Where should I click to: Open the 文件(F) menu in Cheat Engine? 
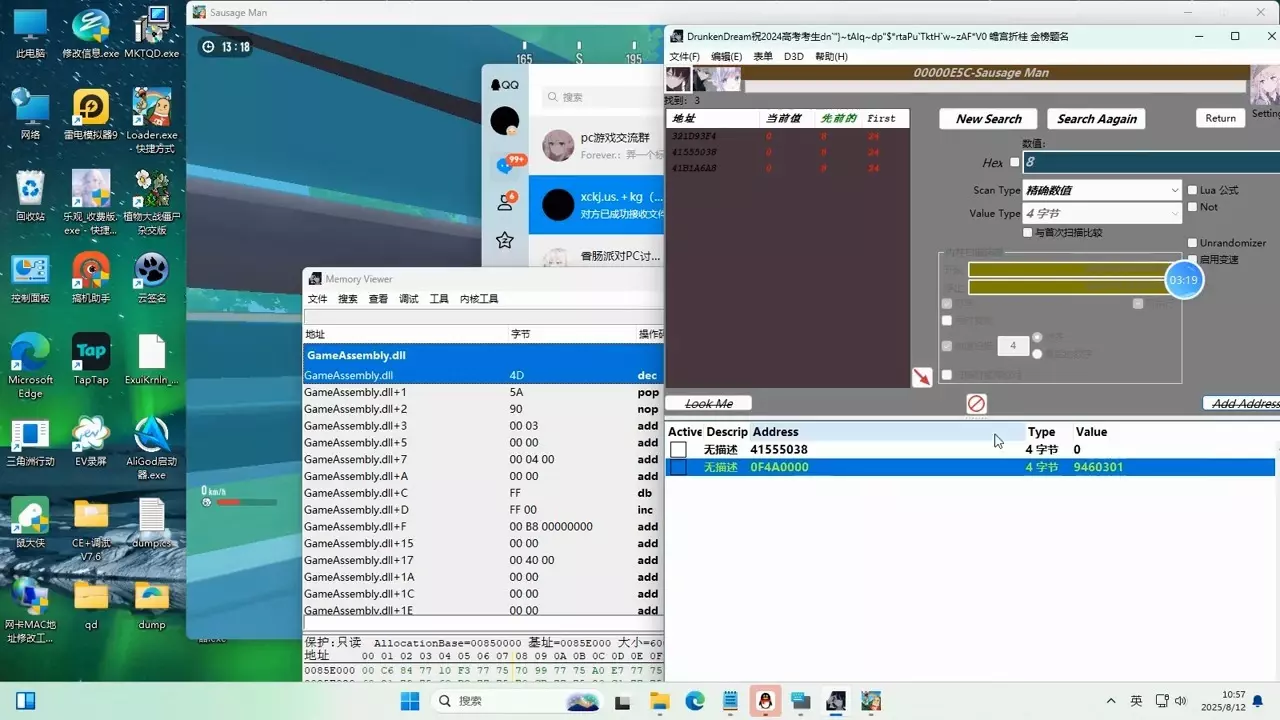(685, 57)
